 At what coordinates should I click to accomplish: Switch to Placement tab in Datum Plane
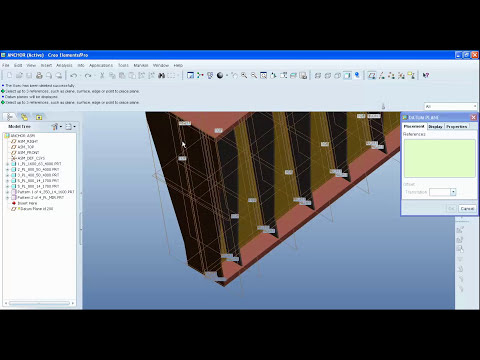coord(414,126)
